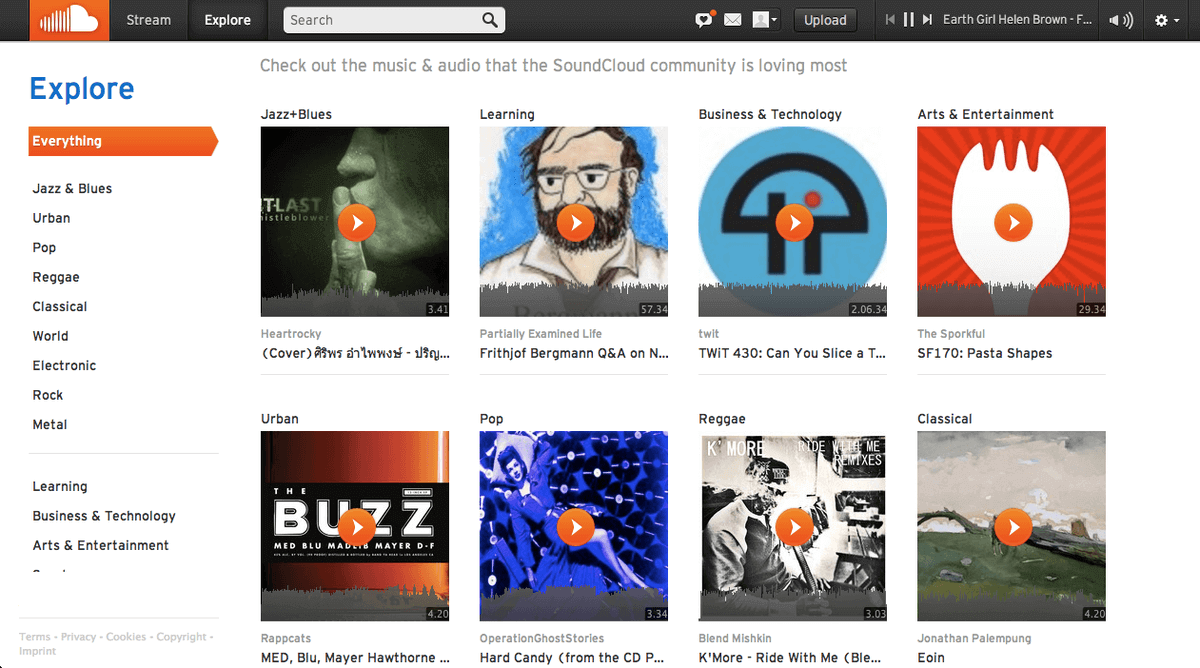This screenshot has width=1200, height=668.
Task: Click the search magnifier icon
Action: (490, 20)
